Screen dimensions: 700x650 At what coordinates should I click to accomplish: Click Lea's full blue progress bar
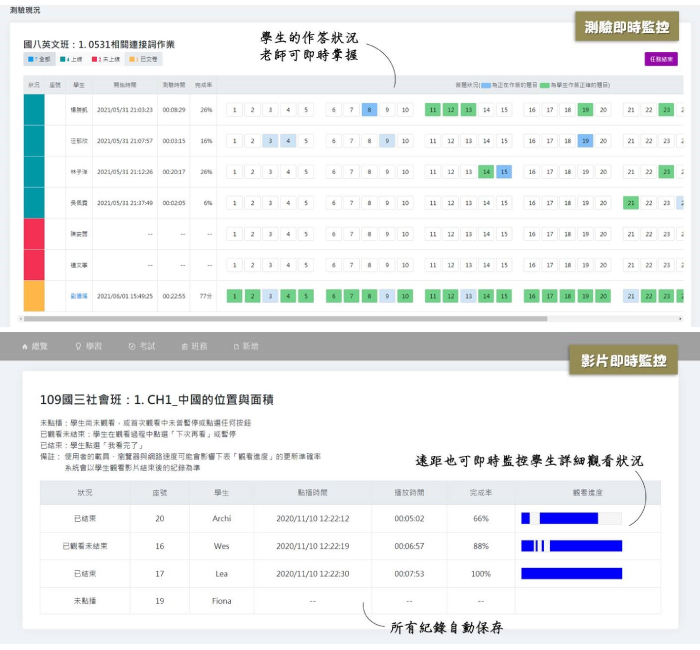[571, 574]
